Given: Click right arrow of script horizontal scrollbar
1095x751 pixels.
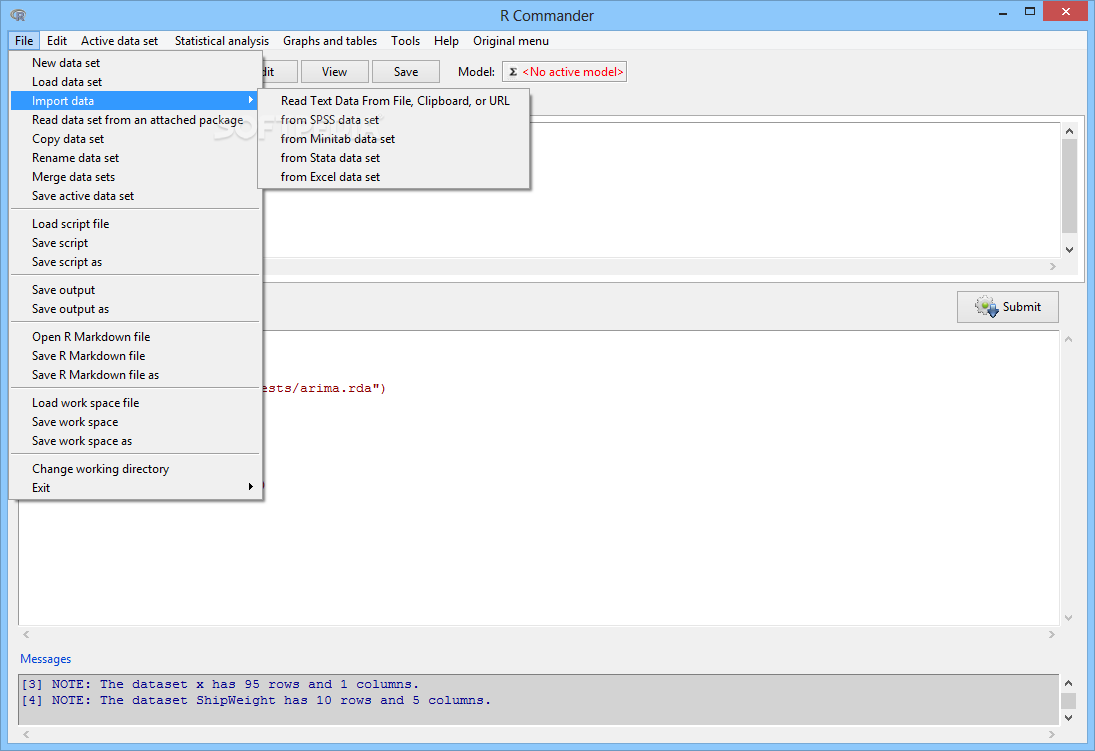Looking at the screenshot, I should [x=1052, y=266].
